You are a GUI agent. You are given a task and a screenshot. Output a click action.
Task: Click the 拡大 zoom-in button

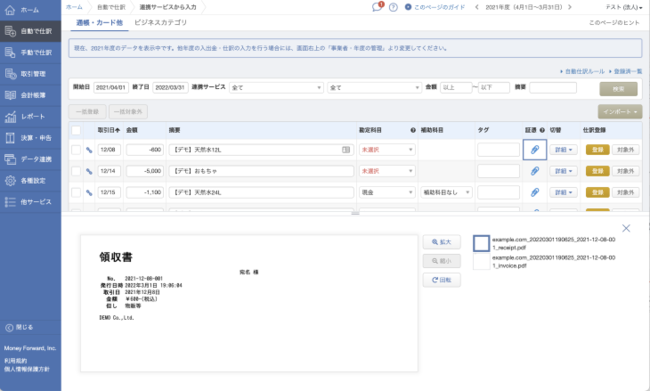click(x=441, y=242)
